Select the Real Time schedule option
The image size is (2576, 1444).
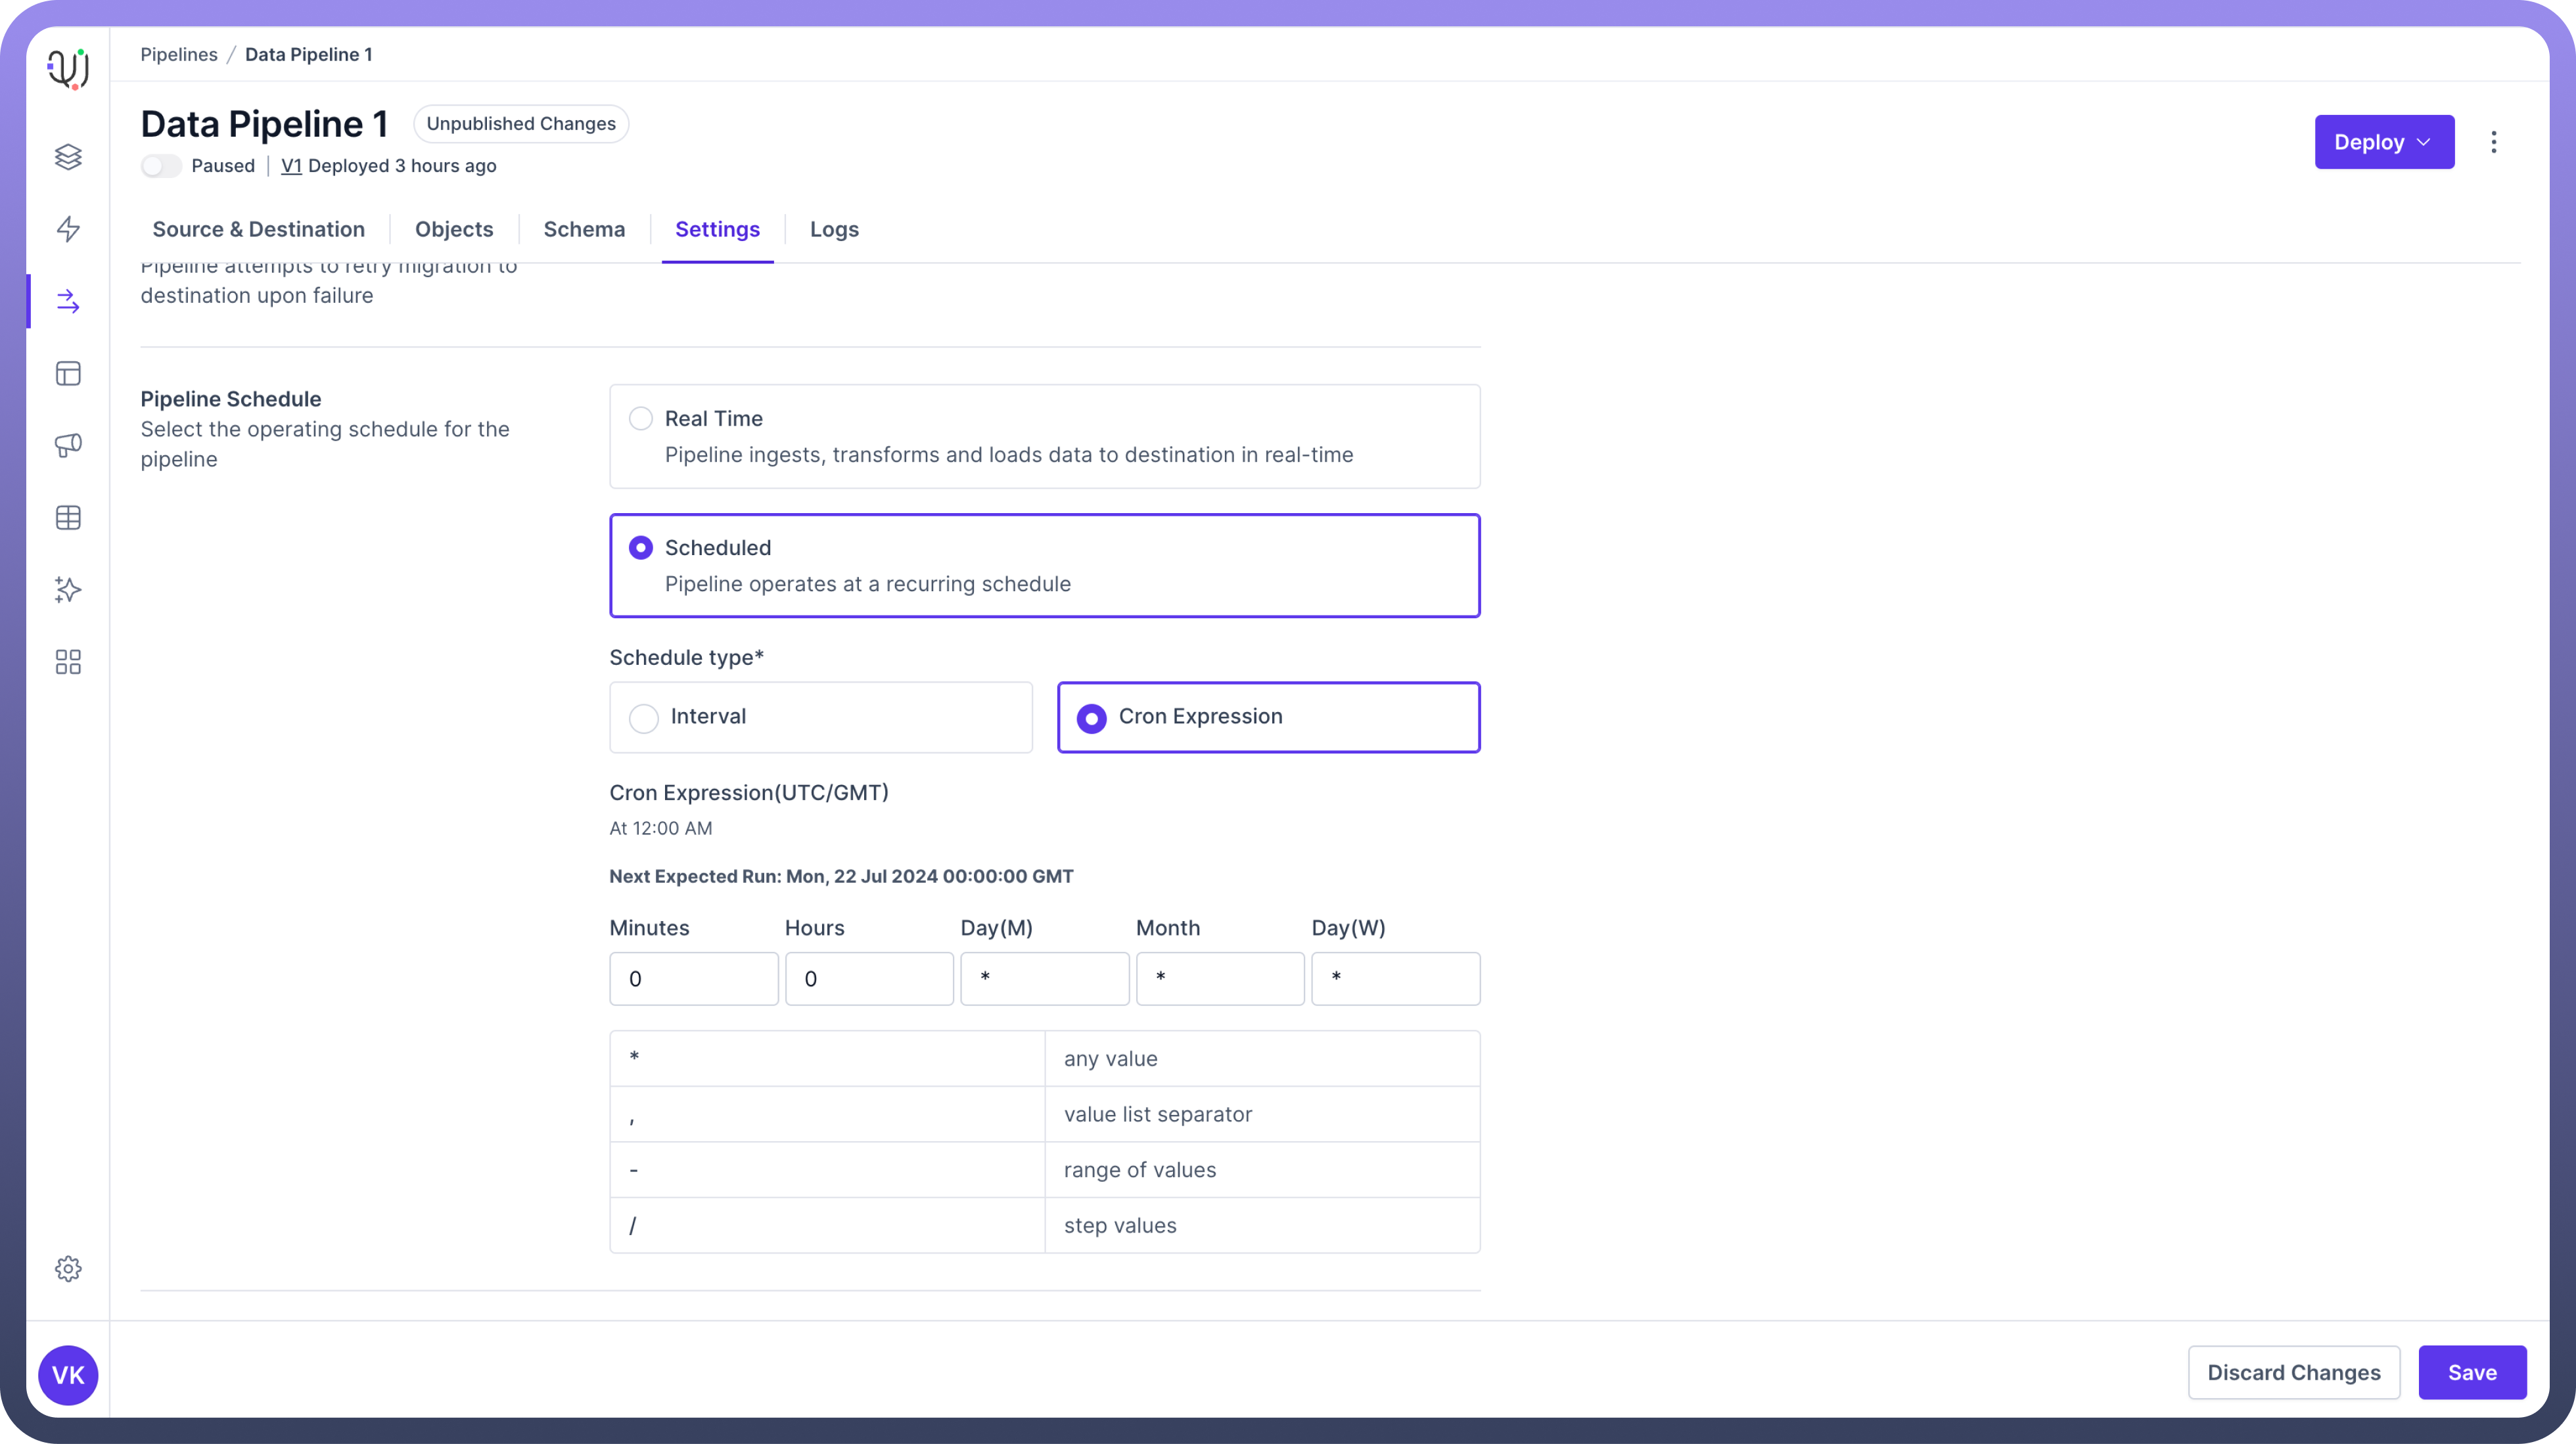pyautogui.click(x=641, y=418)
